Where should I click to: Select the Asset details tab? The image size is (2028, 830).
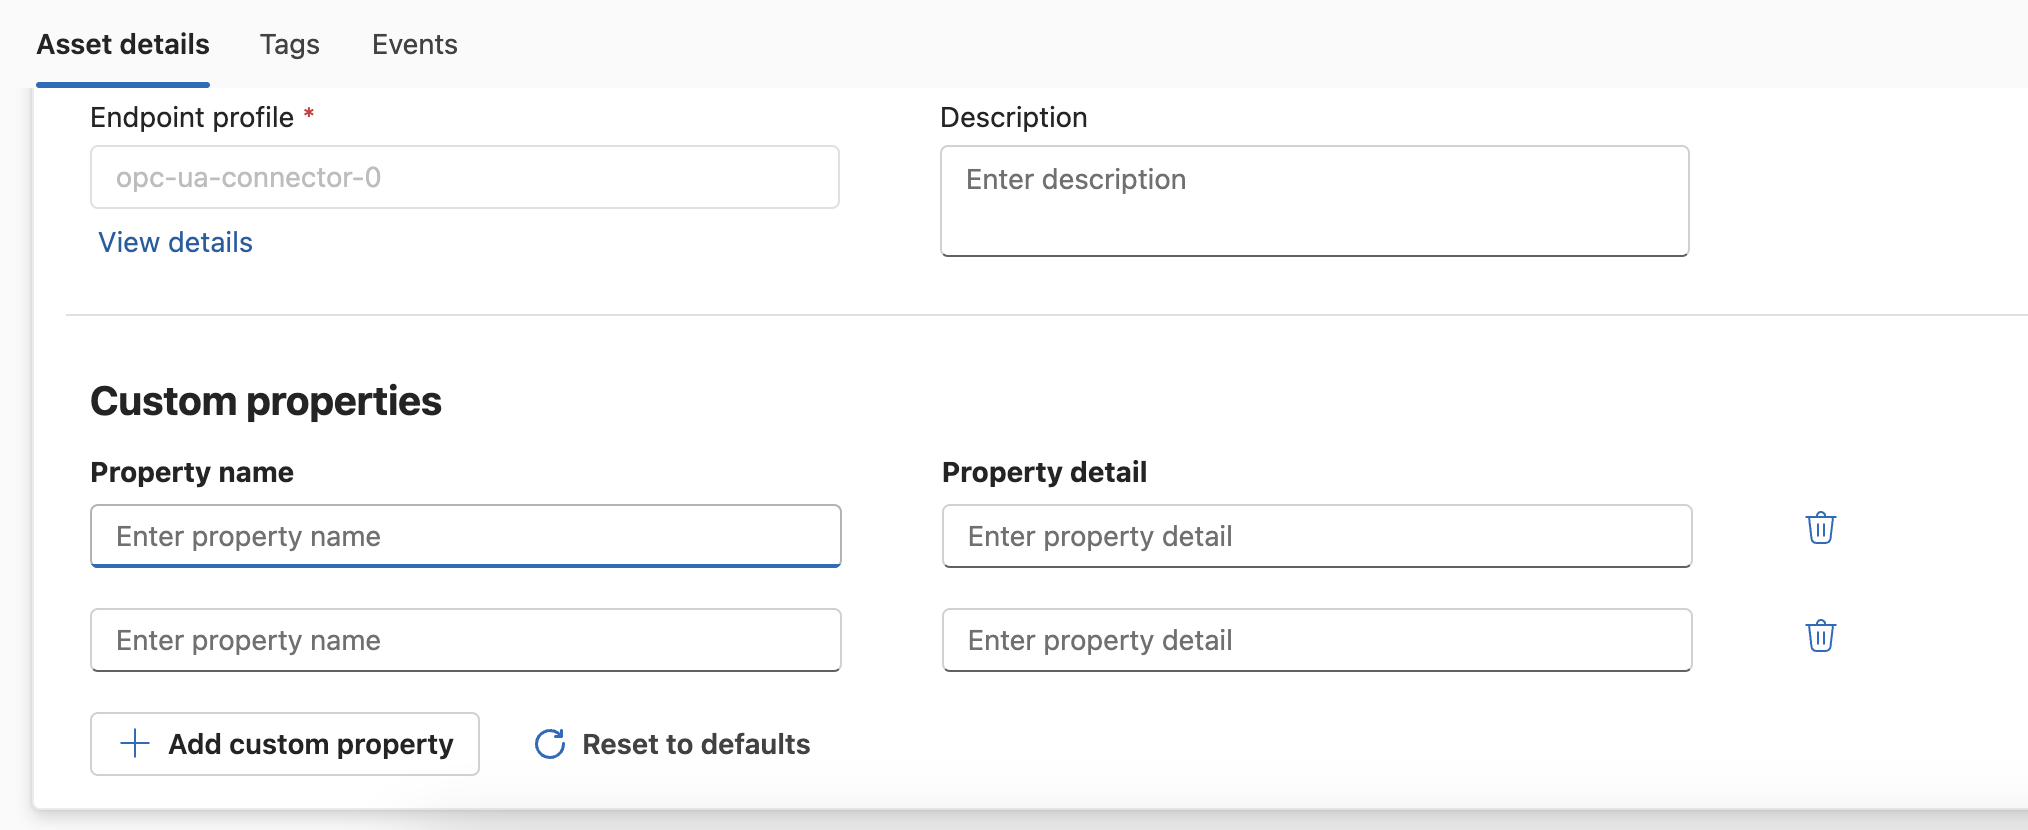click(x=122, y=44)
